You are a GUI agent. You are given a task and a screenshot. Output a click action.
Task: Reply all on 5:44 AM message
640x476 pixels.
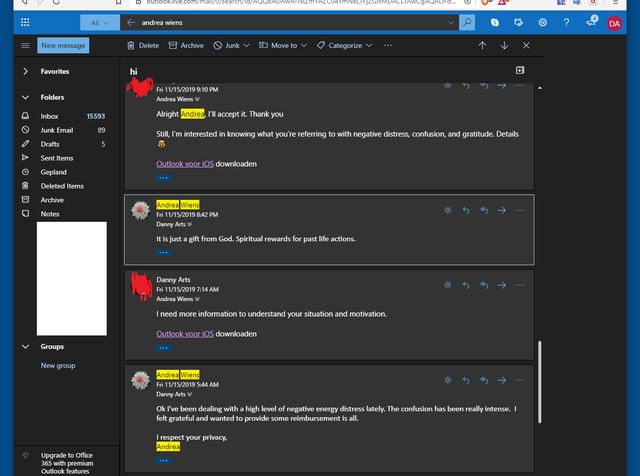coord(484,380)
